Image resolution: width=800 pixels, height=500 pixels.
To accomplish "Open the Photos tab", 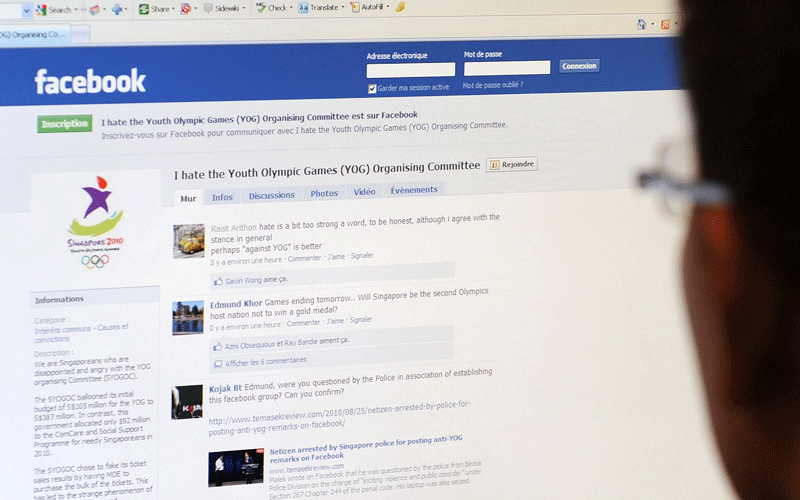I will 324,194.
